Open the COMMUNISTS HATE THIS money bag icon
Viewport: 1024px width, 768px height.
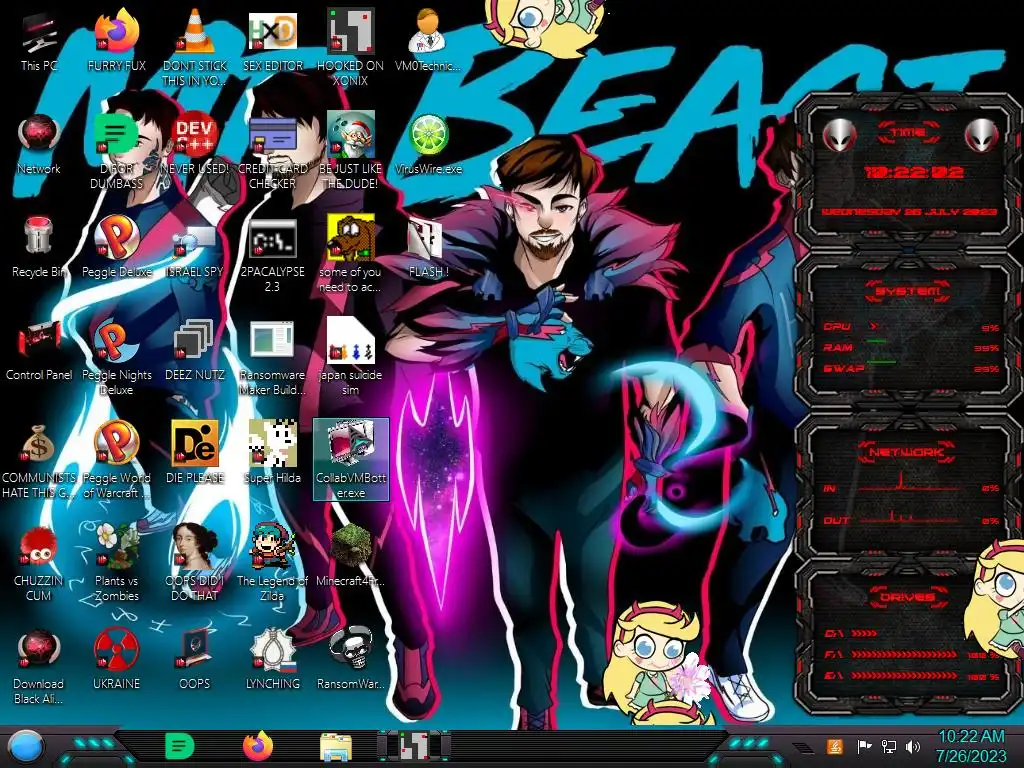[x=39, y=460]
